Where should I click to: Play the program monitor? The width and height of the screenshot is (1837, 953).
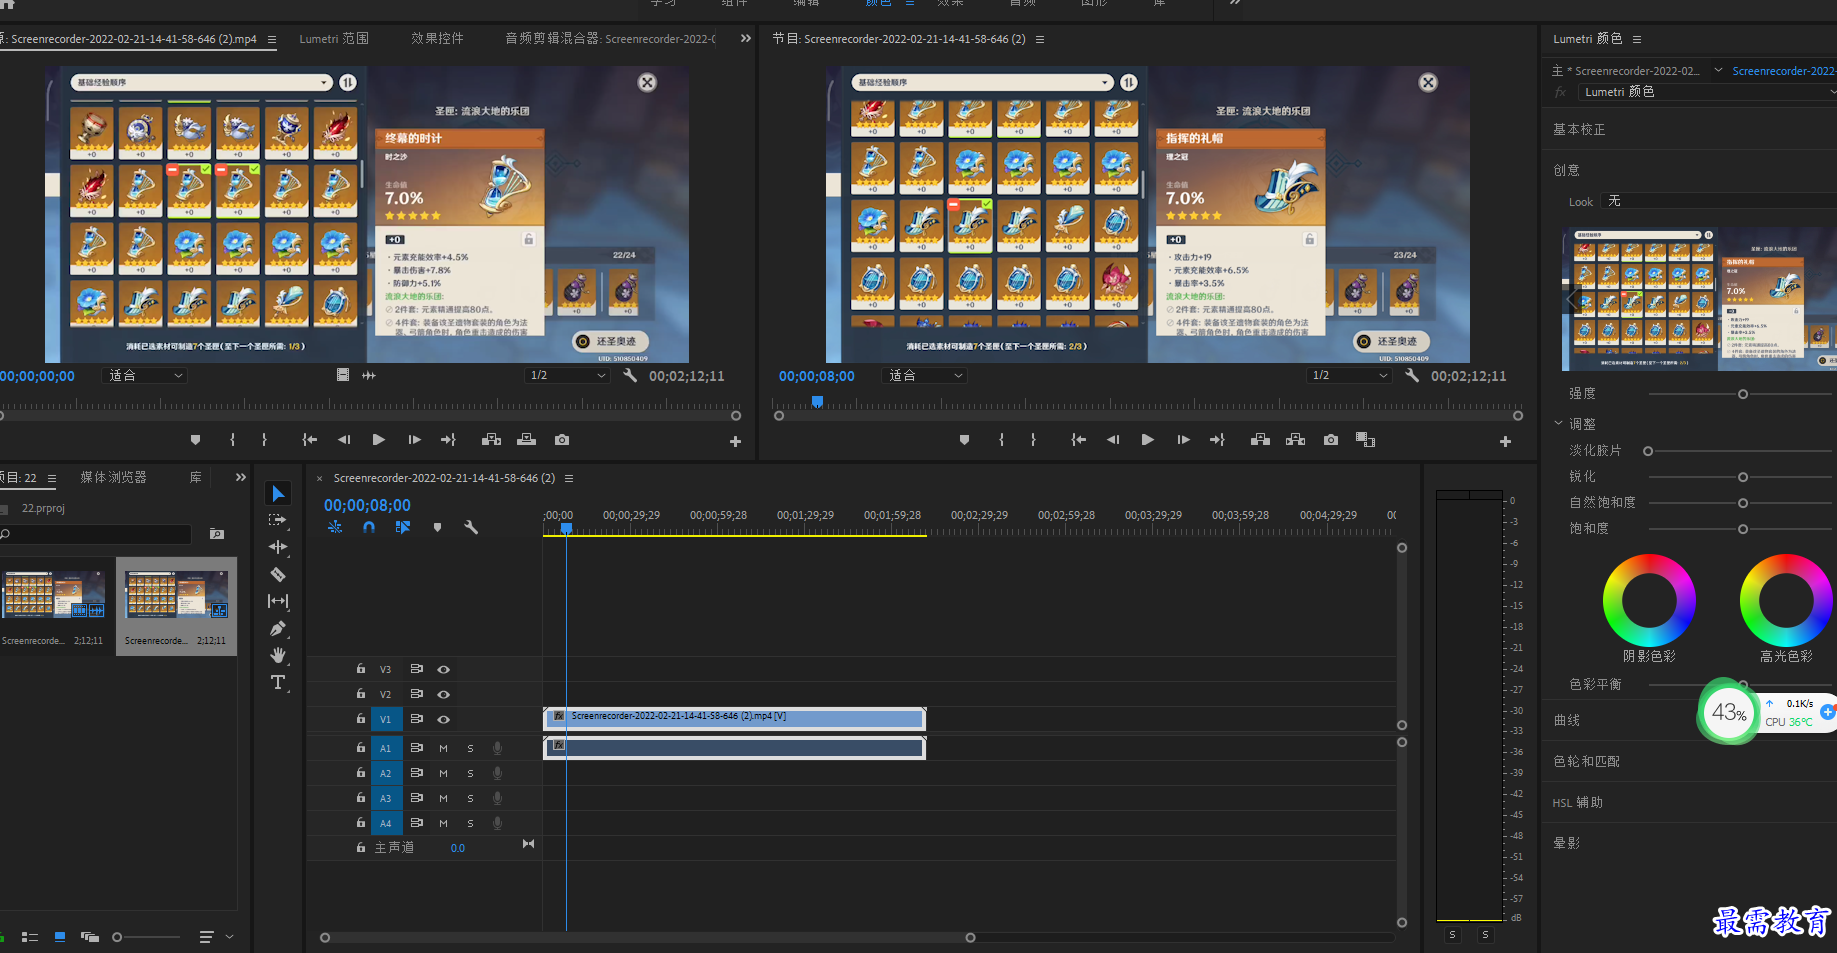(1147, 440)
